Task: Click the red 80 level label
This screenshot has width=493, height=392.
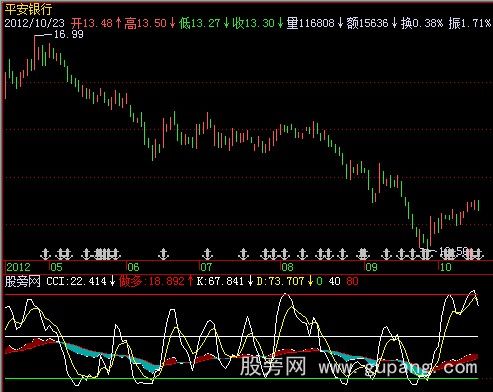Action: tap(352, 281)
